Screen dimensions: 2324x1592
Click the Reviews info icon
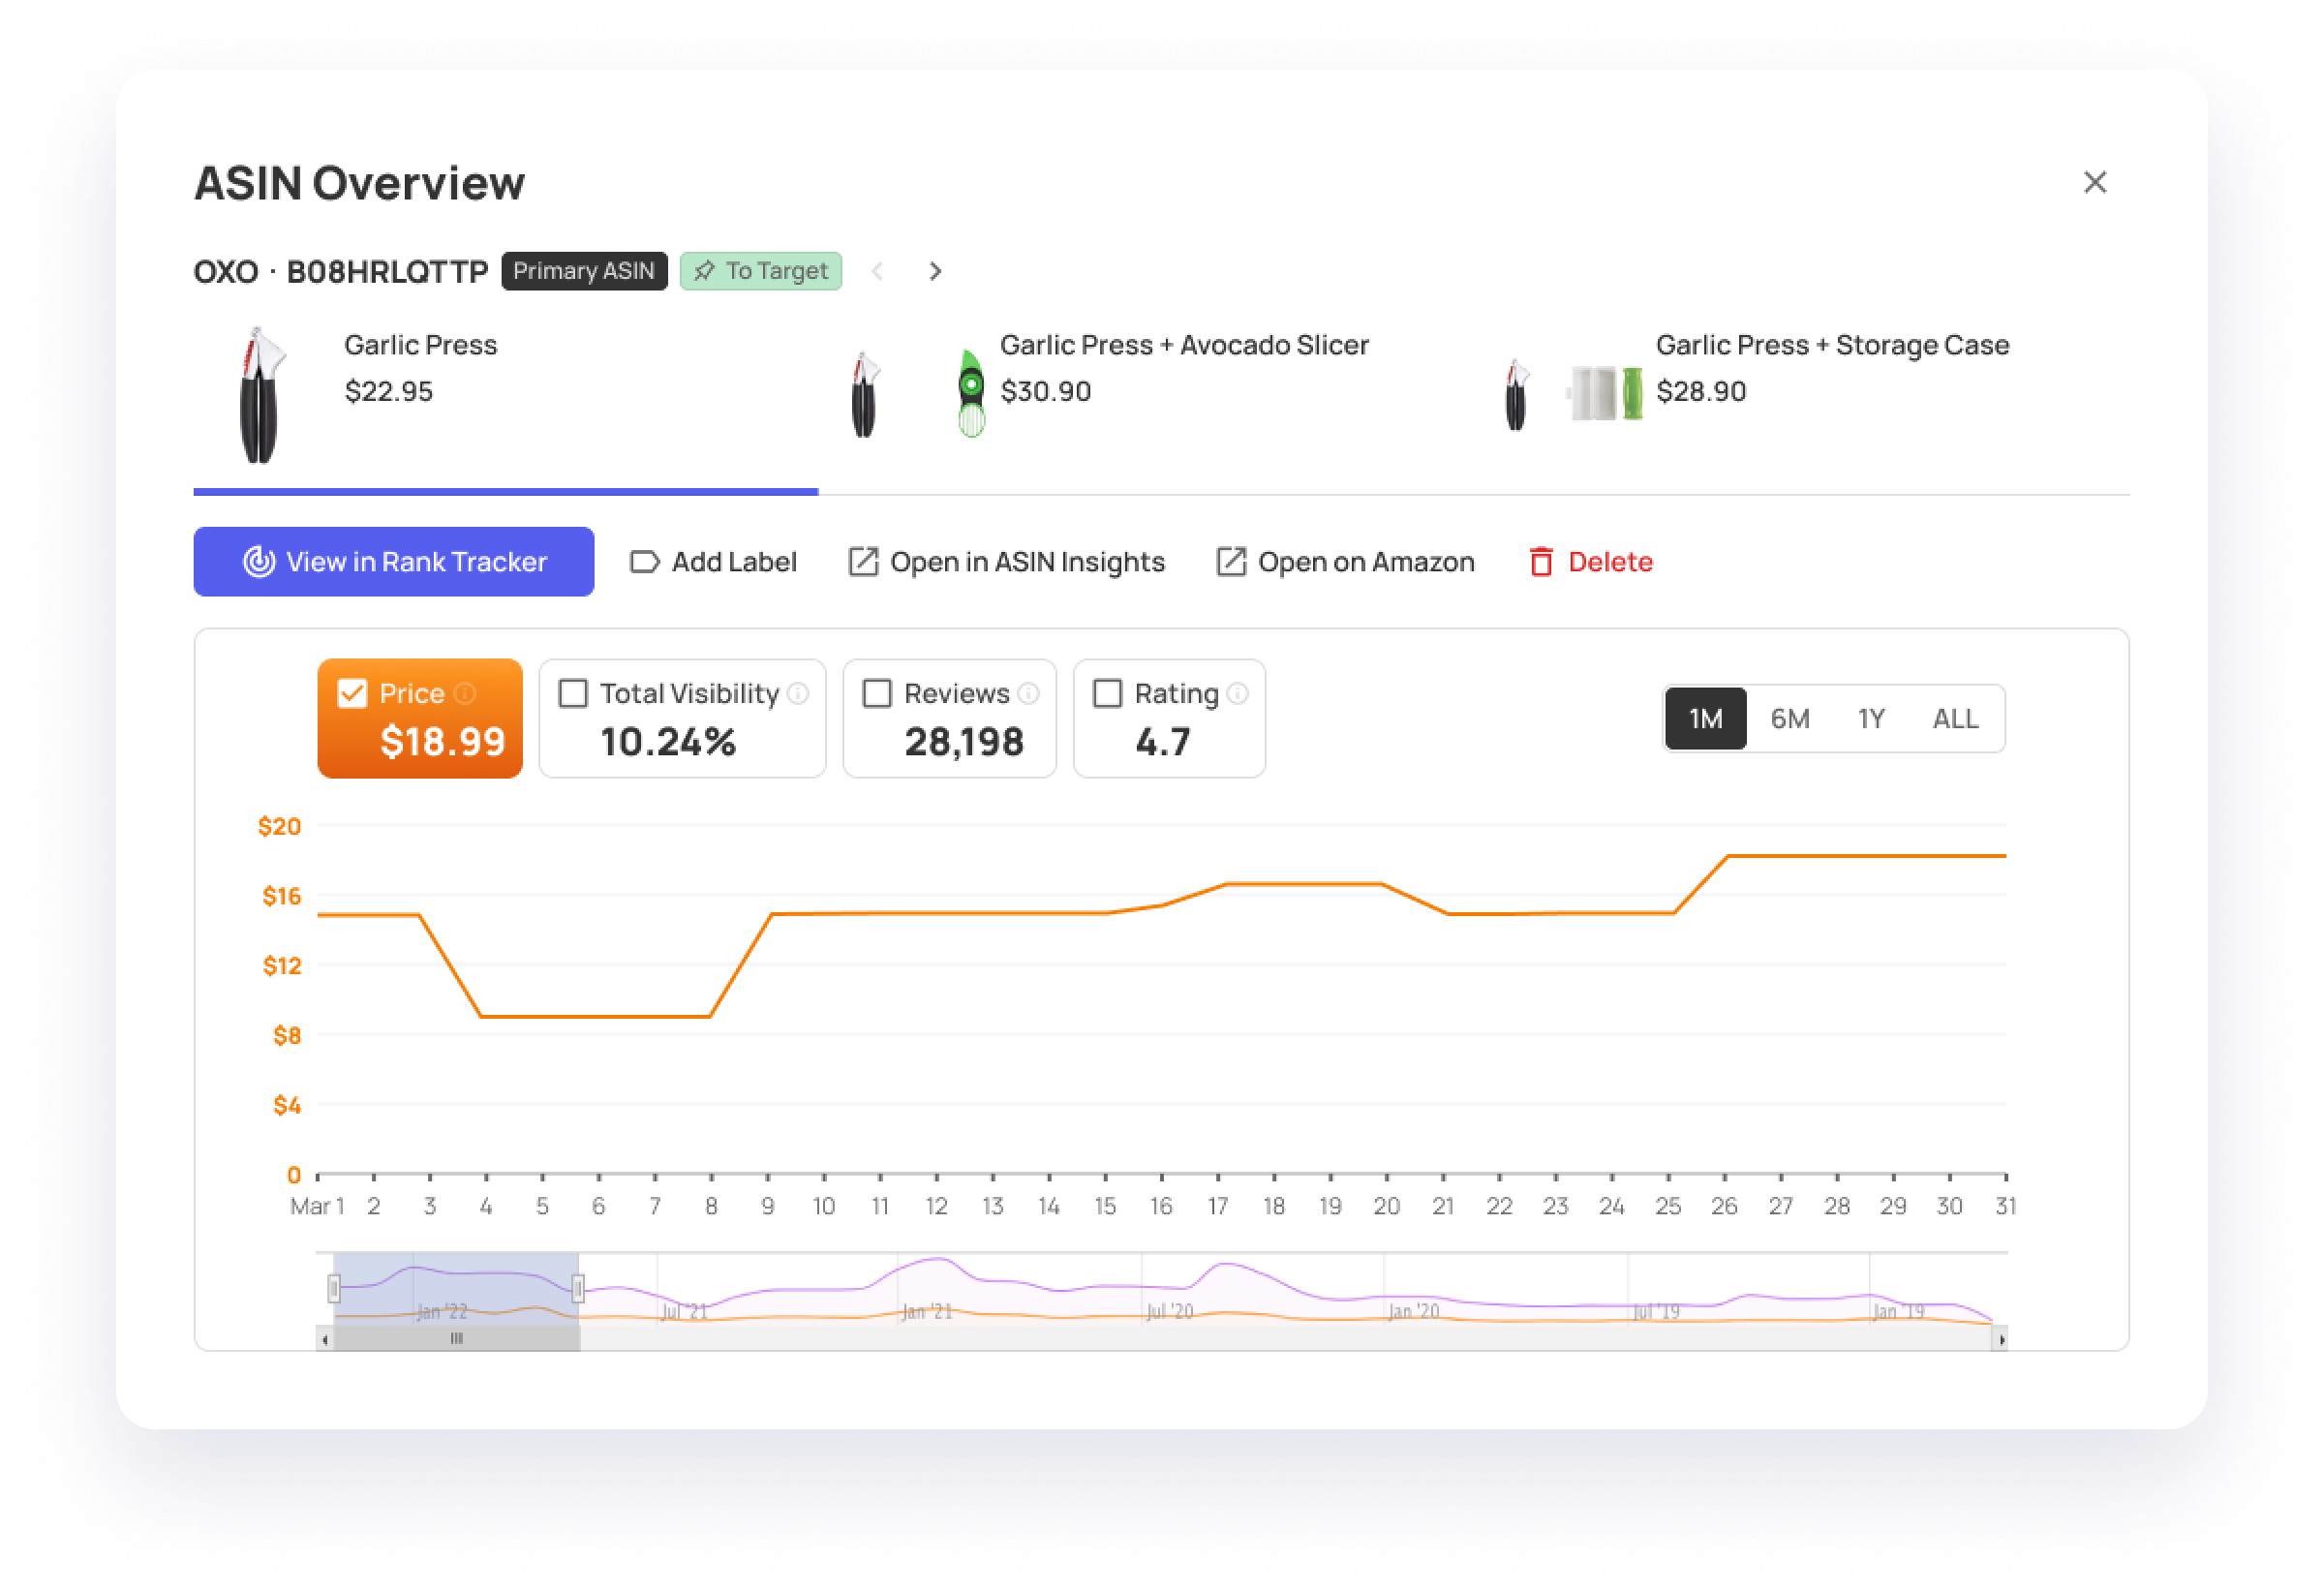pyautogui.click(x=1028, y=693)
